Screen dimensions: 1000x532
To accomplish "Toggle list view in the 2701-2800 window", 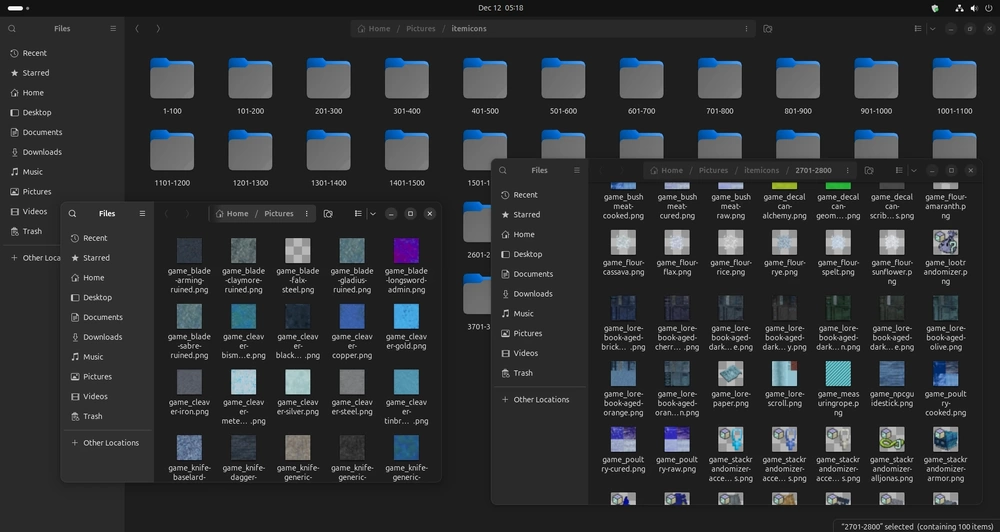I will pos(898,171).
